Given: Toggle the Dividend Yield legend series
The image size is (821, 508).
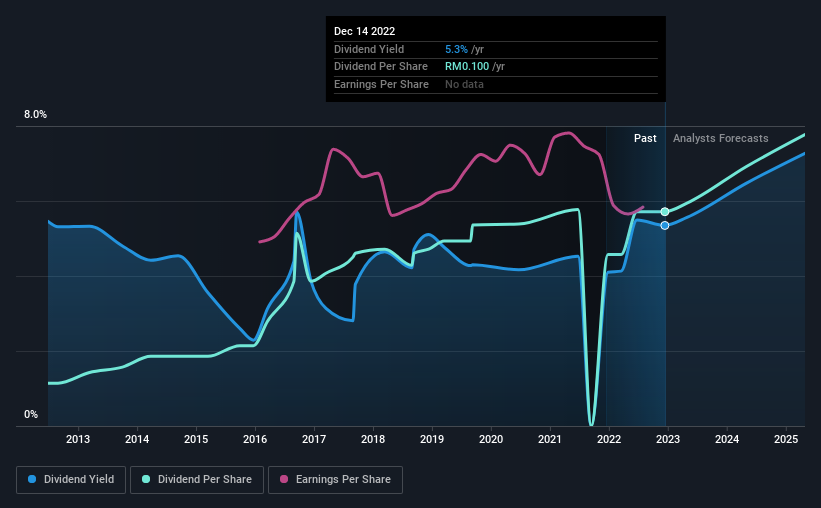Looking at the screenshot, I should tap(71, 480).
